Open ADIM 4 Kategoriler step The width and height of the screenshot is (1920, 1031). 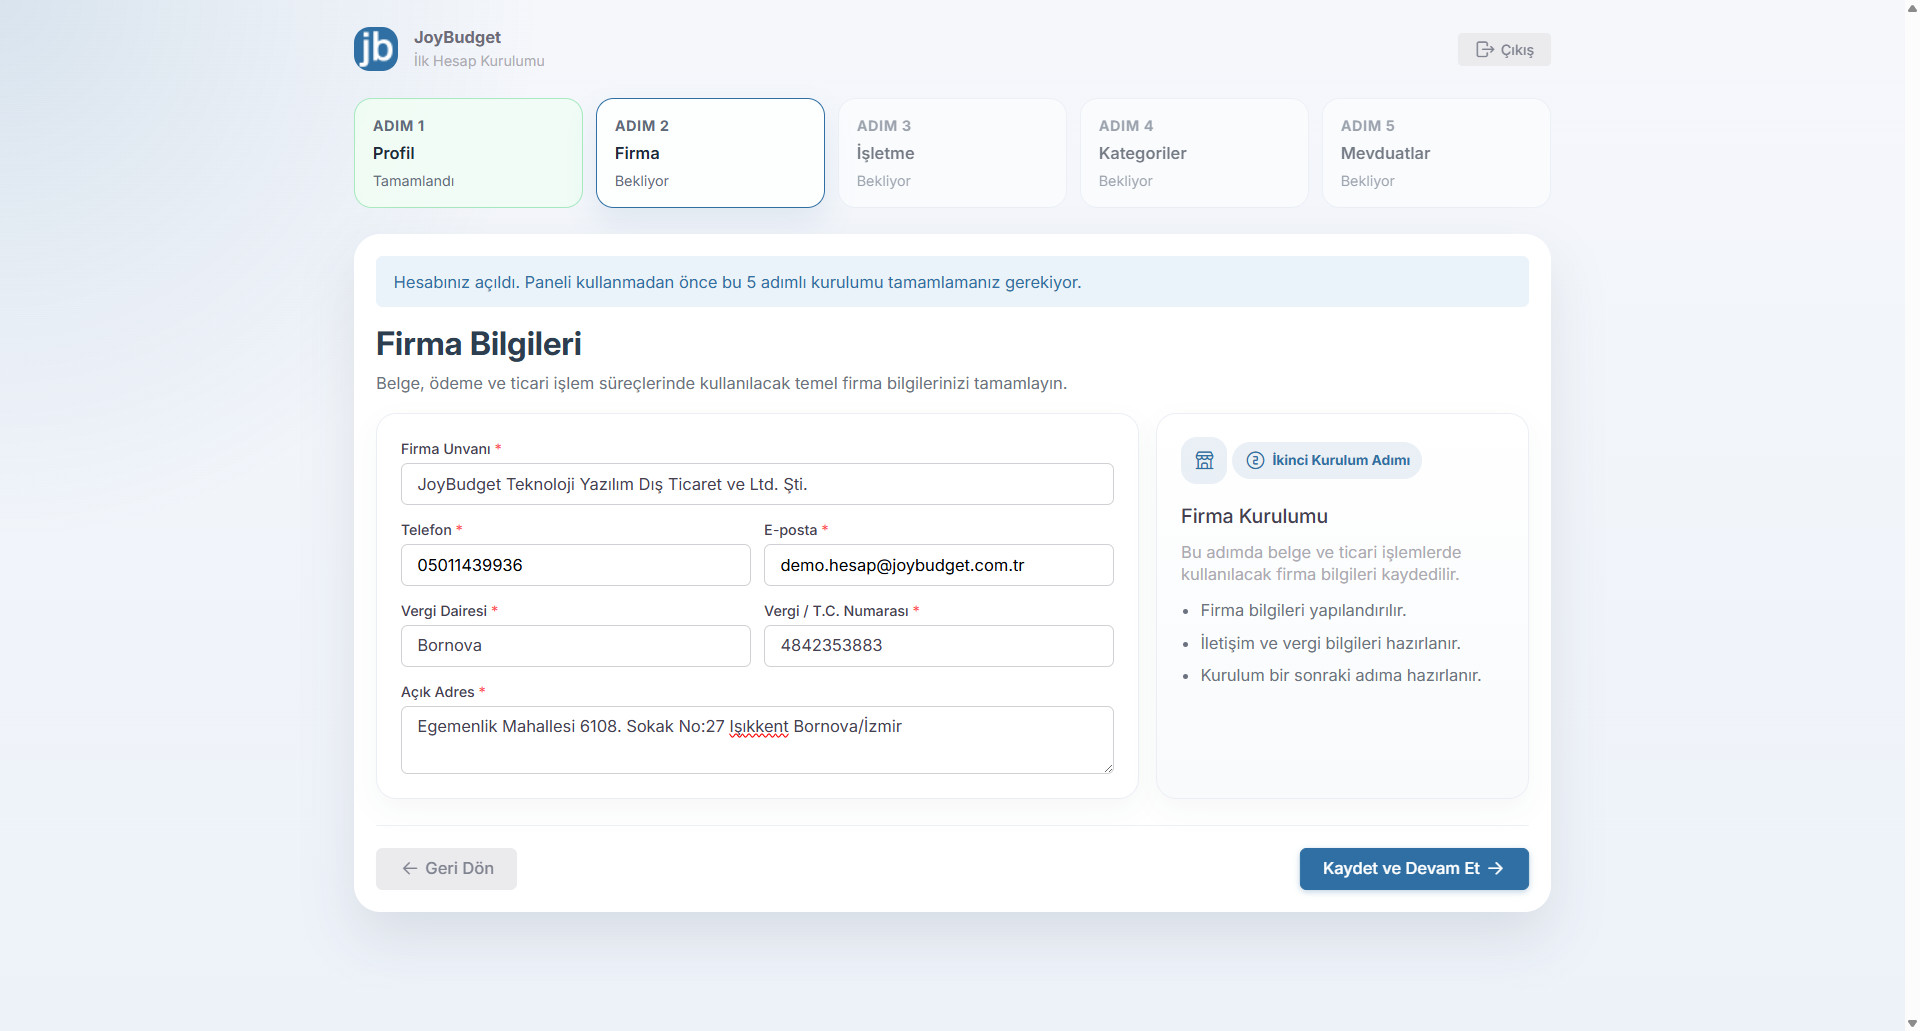click(x=1194, y=153)
